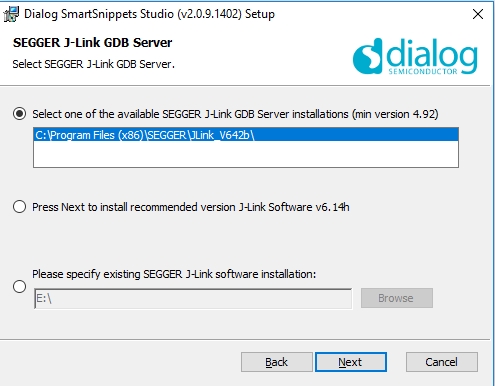Click the empty area of the installations listbox
The height and width of the screenshot is (386, 495).
(246, 154)
